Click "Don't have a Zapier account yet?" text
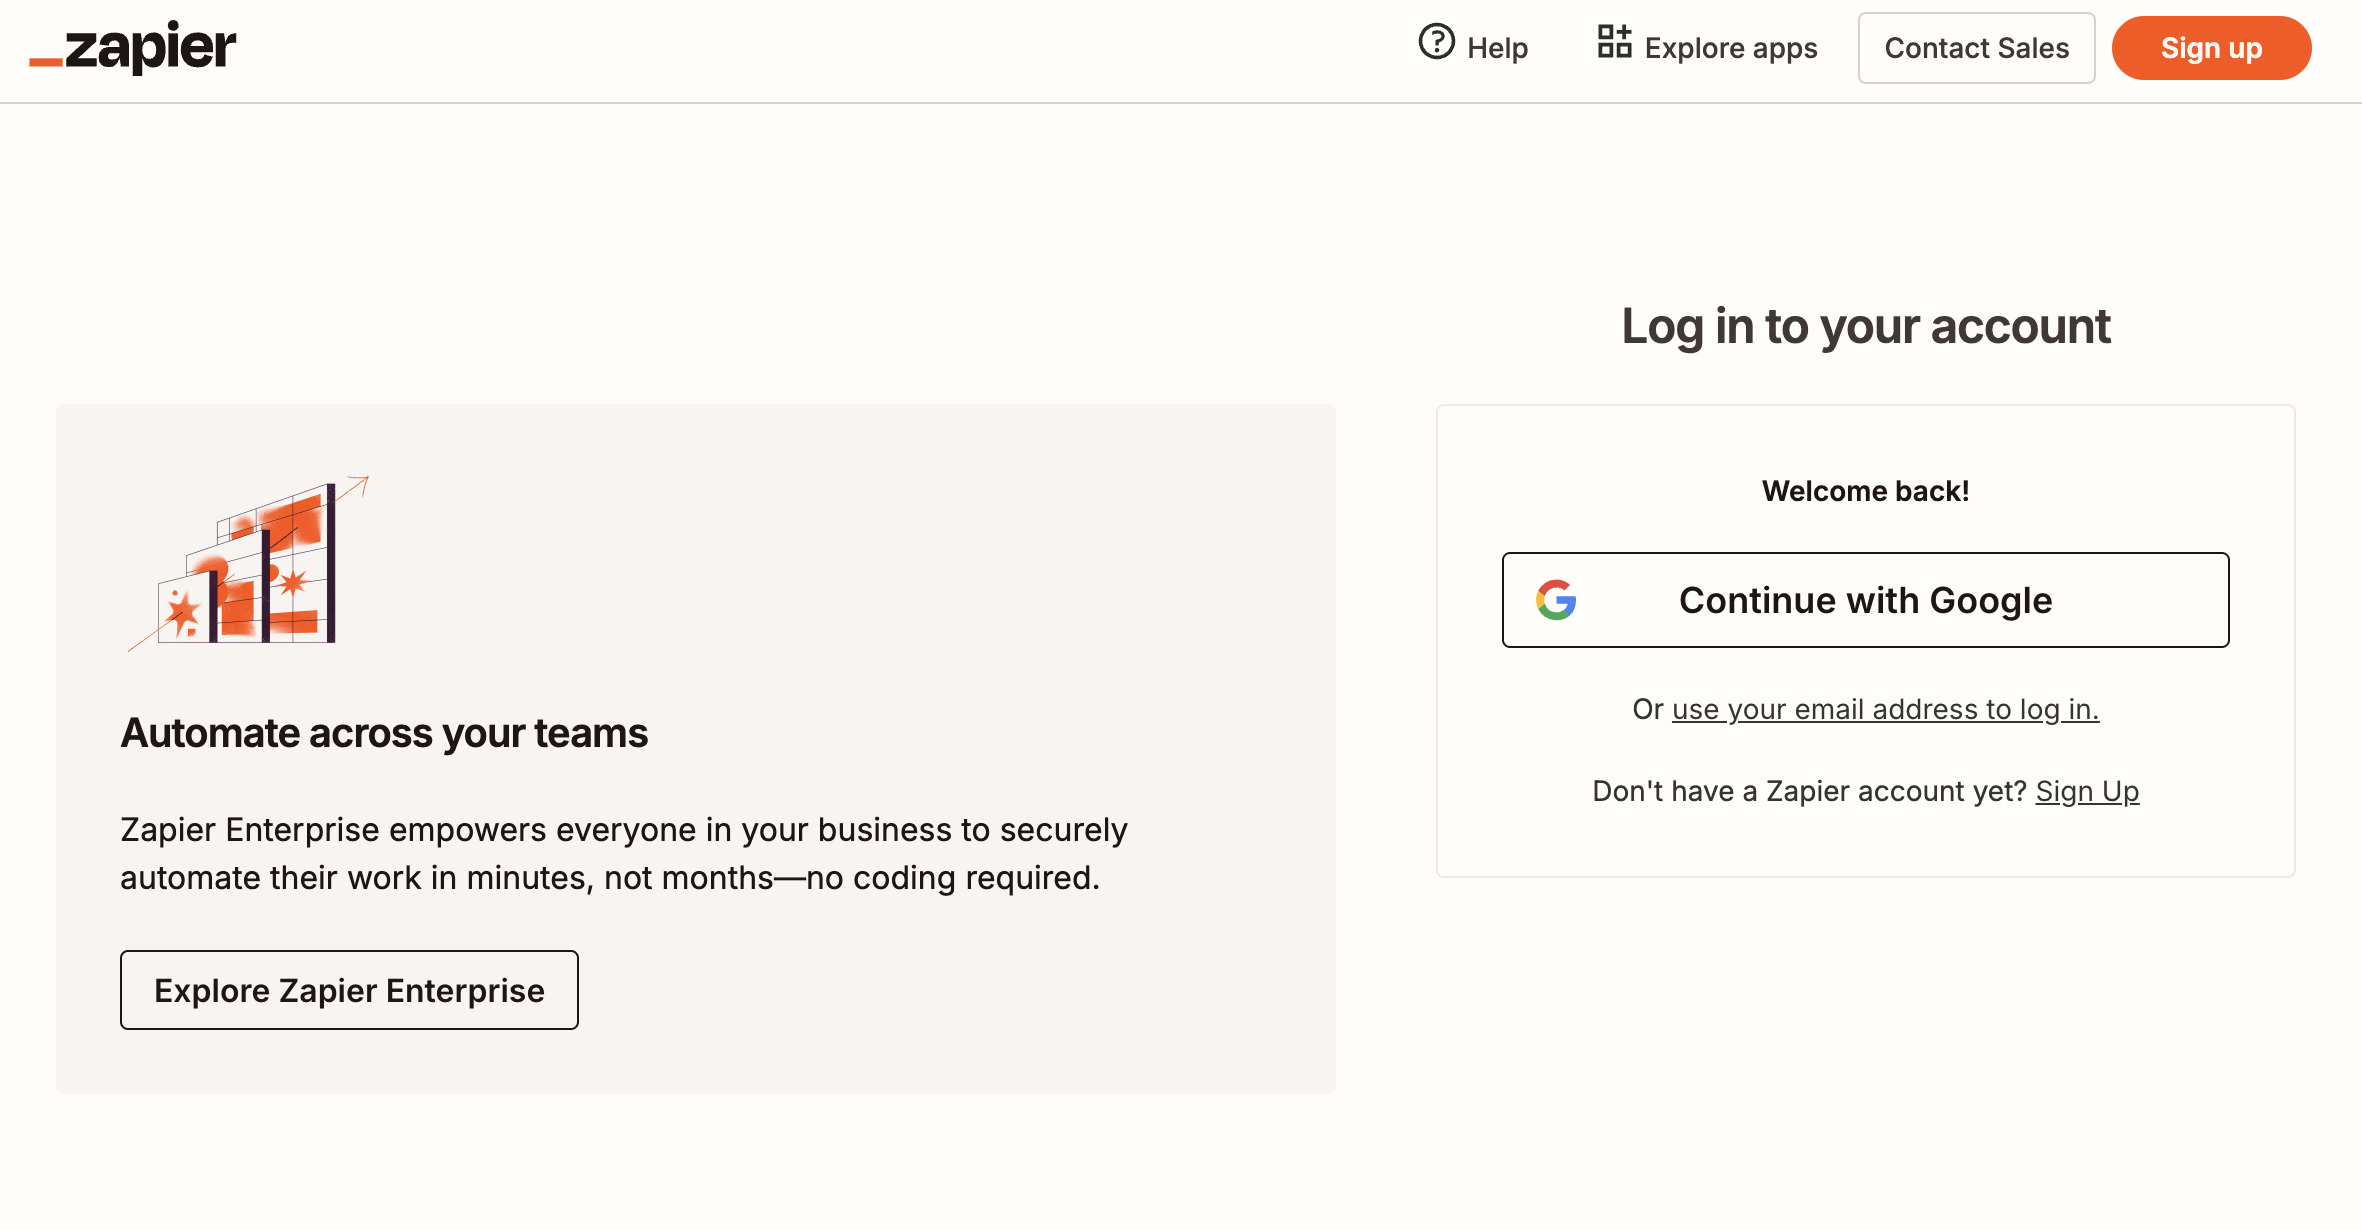This screenshot has width=2362, height=1230. tap(1809, 791)
